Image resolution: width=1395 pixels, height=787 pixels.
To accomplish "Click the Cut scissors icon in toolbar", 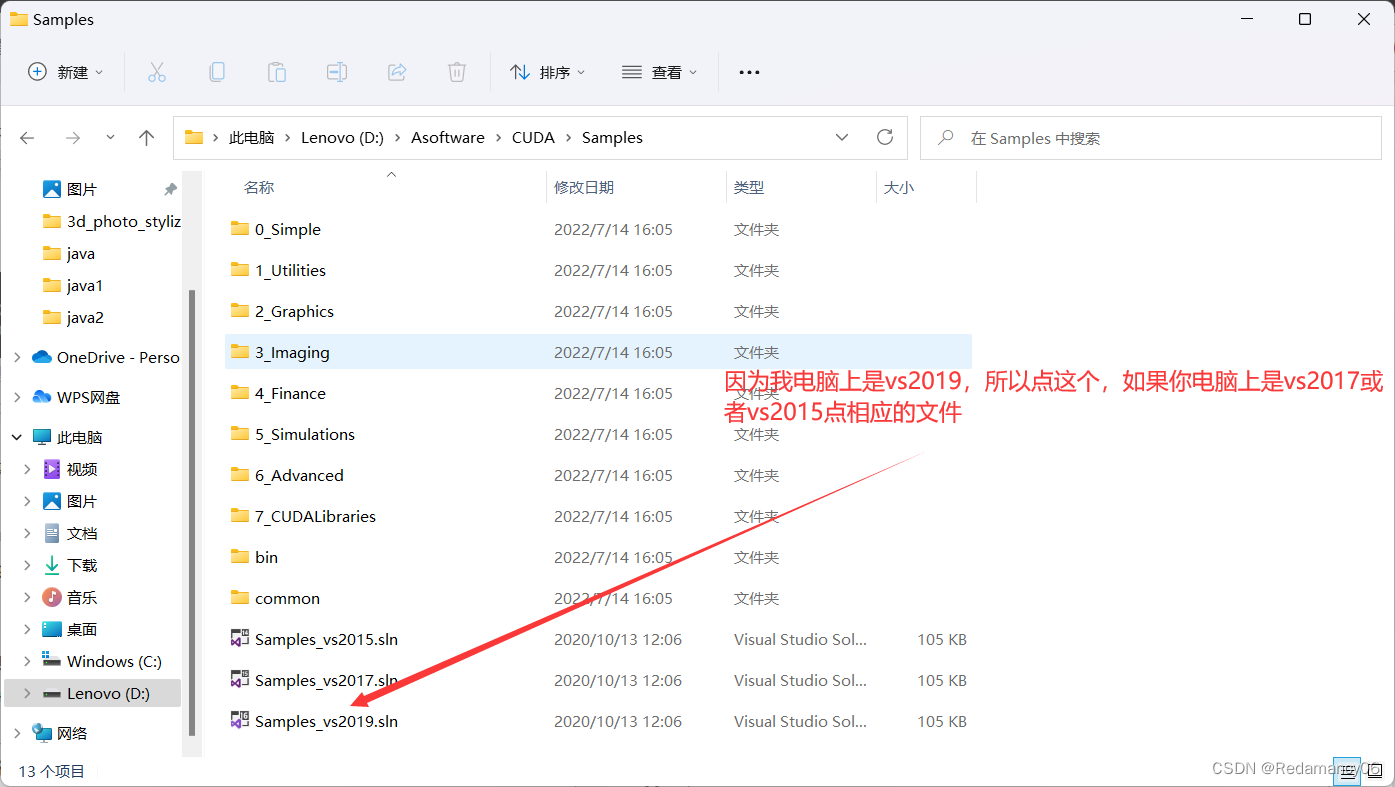I will point(156,72).
